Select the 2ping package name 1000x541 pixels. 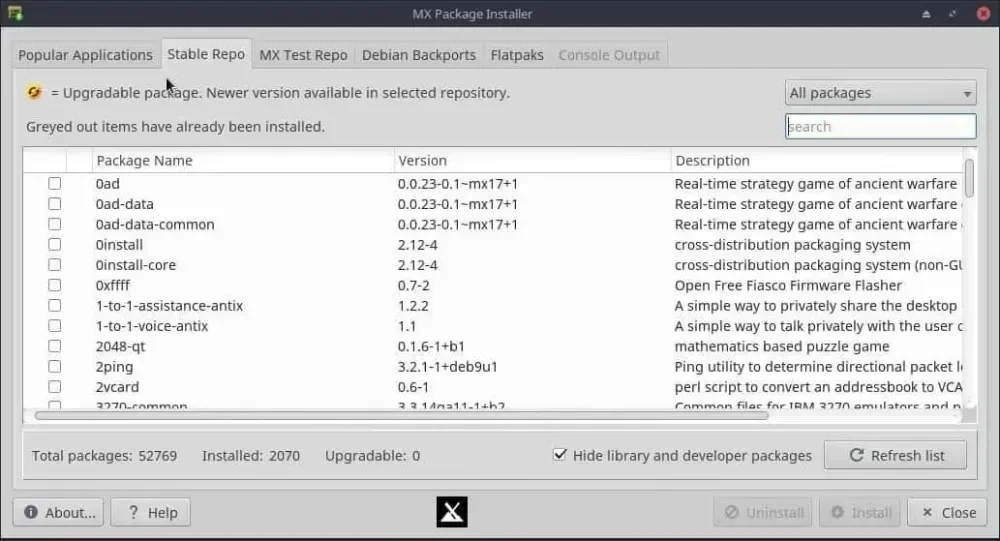(114, 367)
